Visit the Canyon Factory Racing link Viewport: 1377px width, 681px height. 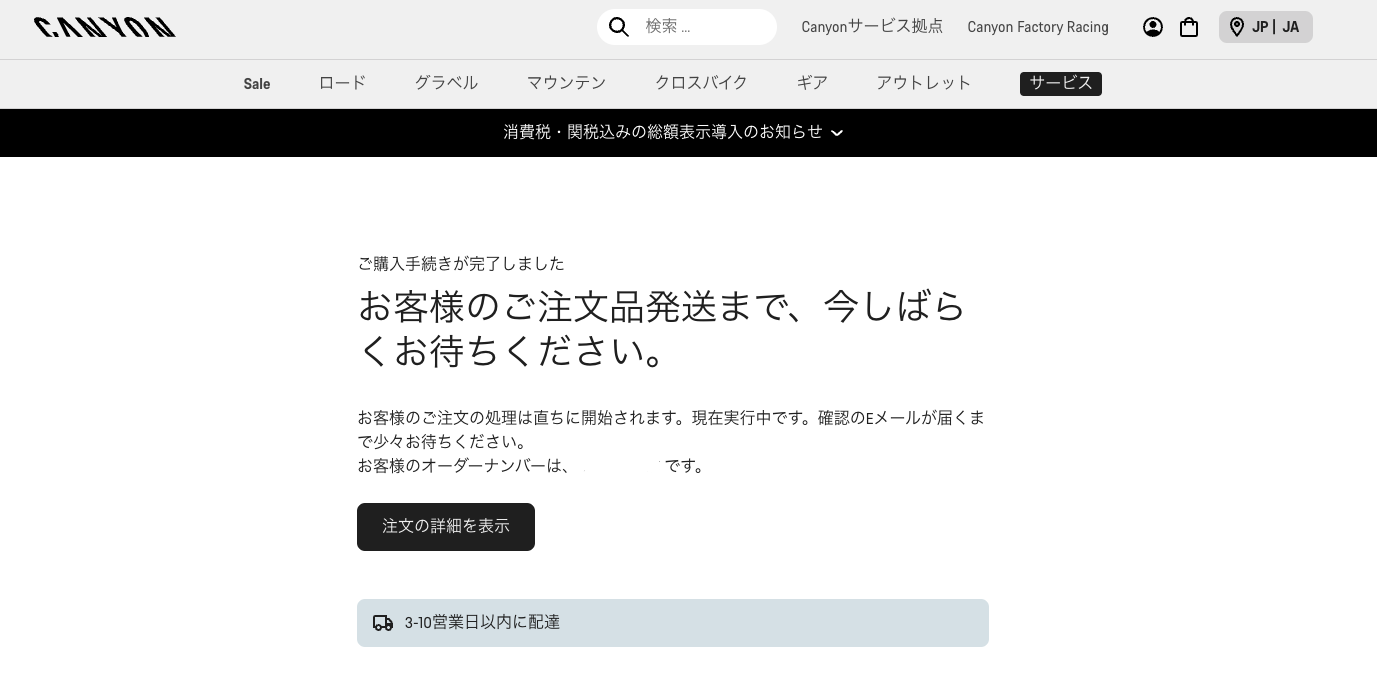pos(1037,27)
